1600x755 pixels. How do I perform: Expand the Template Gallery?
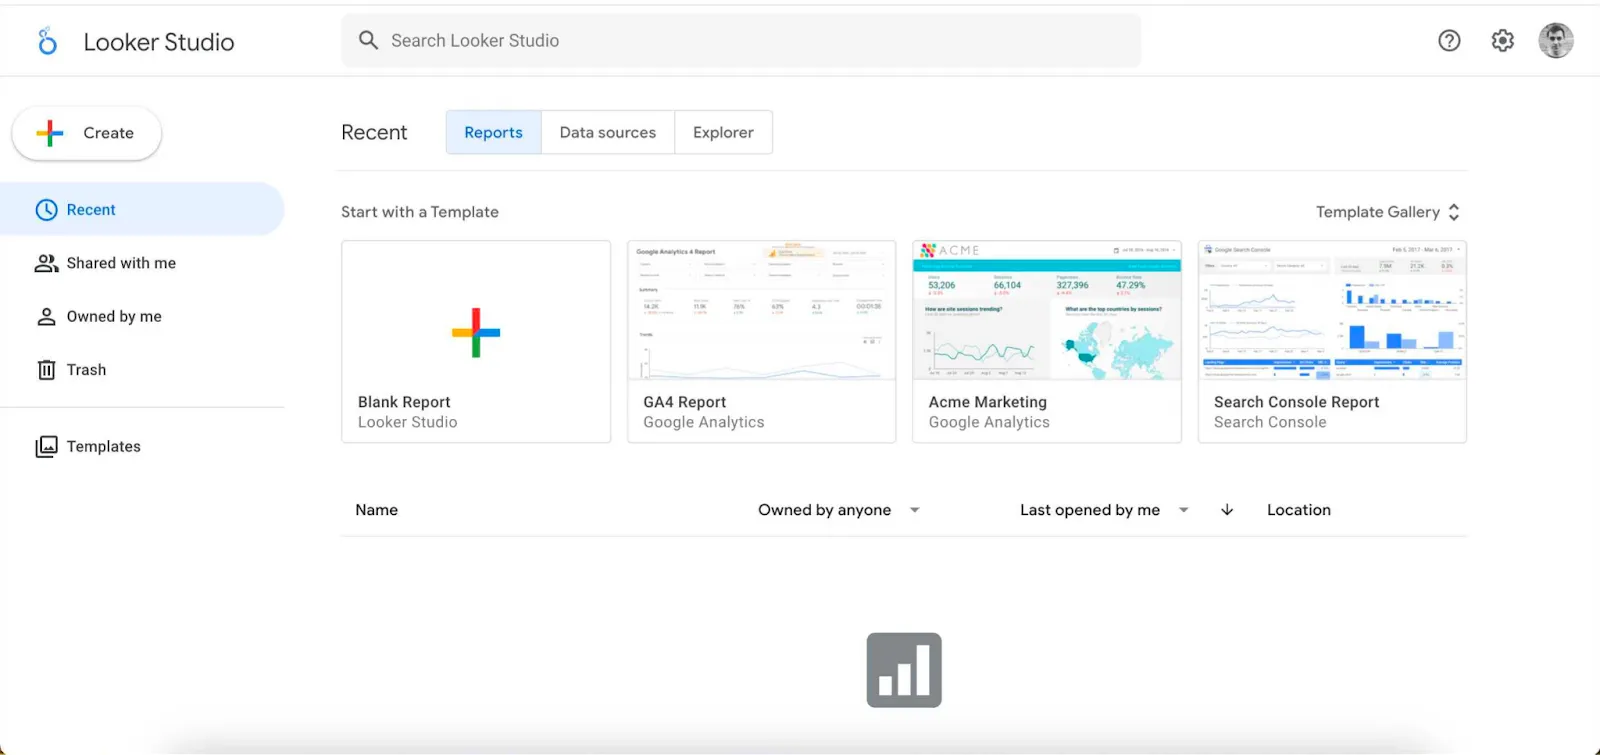click(x=1388, y=212)
